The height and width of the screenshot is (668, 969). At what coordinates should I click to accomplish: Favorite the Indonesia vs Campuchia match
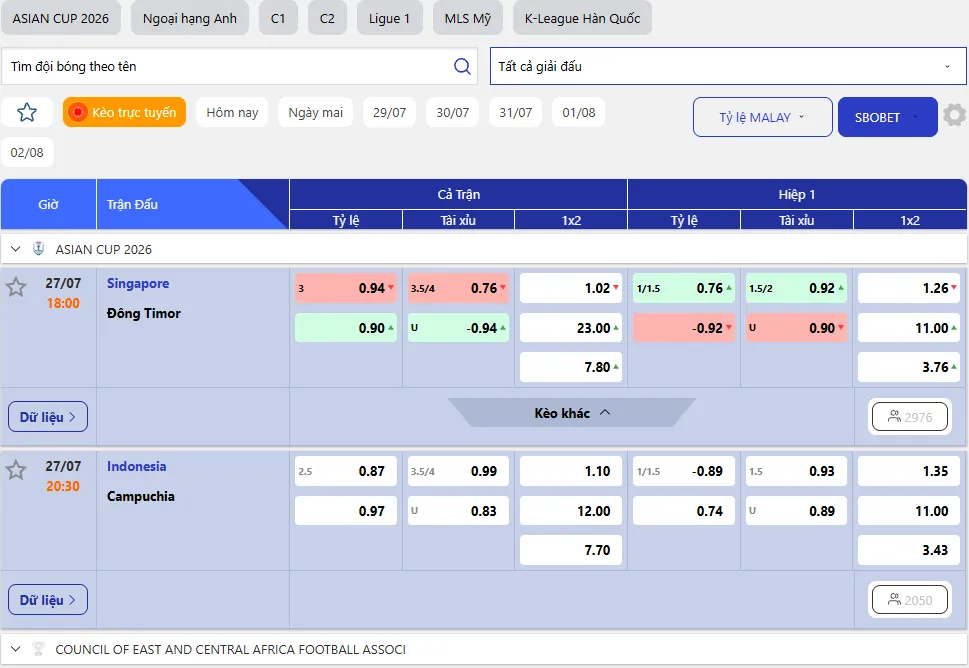[15, 470]
